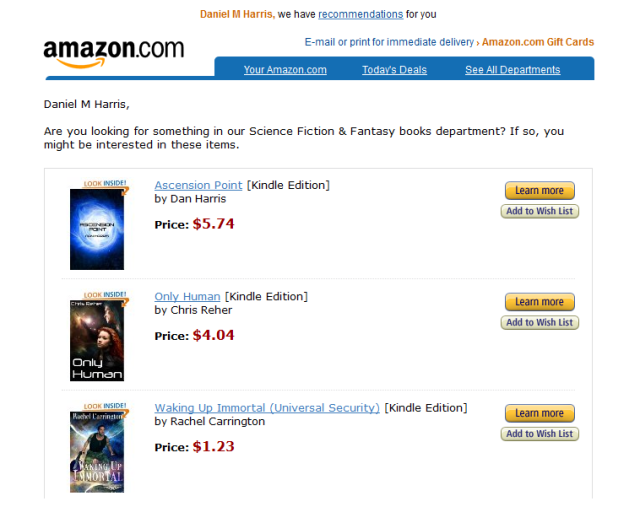640x512 pixels.
Task: Follow the recommendations link at top
Action: click(360, 14)
